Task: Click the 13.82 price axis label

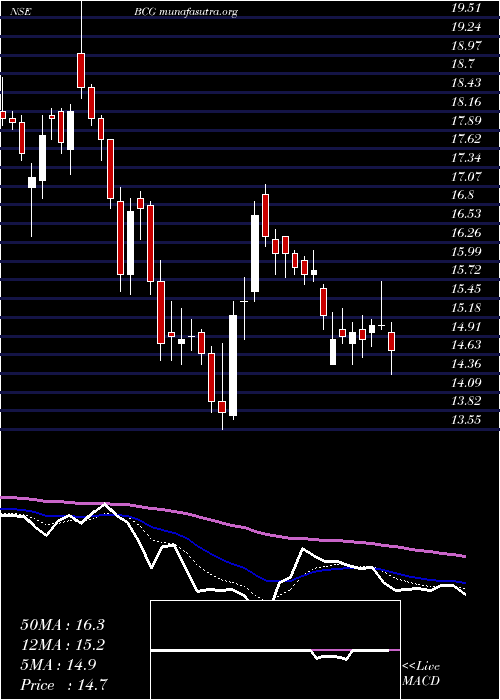Action: (x=467, y=401)
